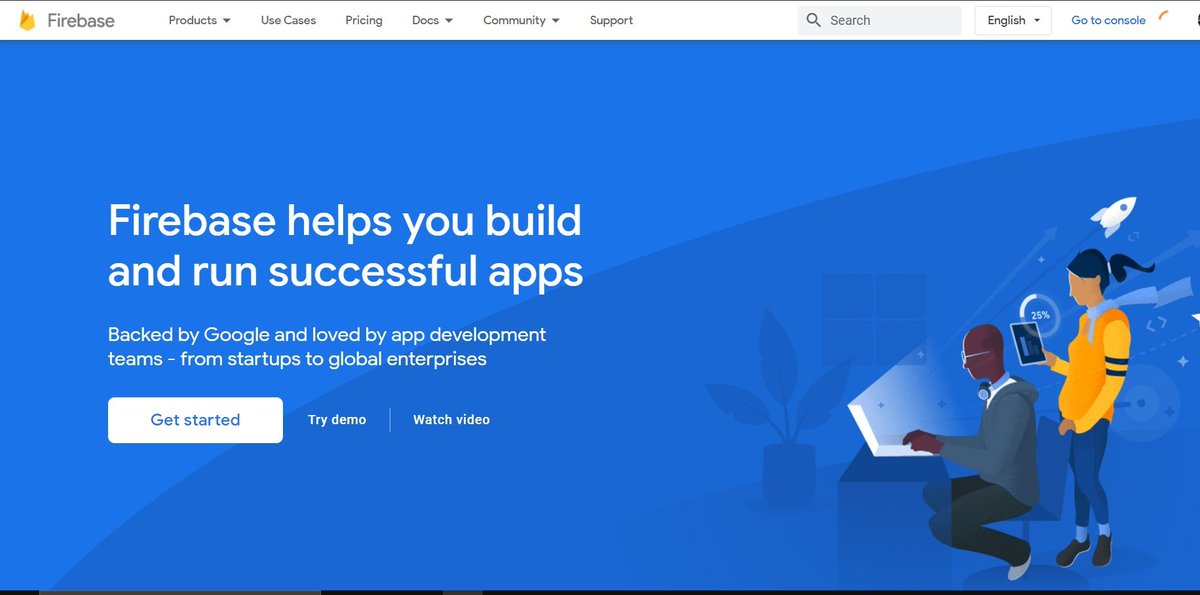
Task: Open the Pricing page from the navbar
Action: pos(363,20)
